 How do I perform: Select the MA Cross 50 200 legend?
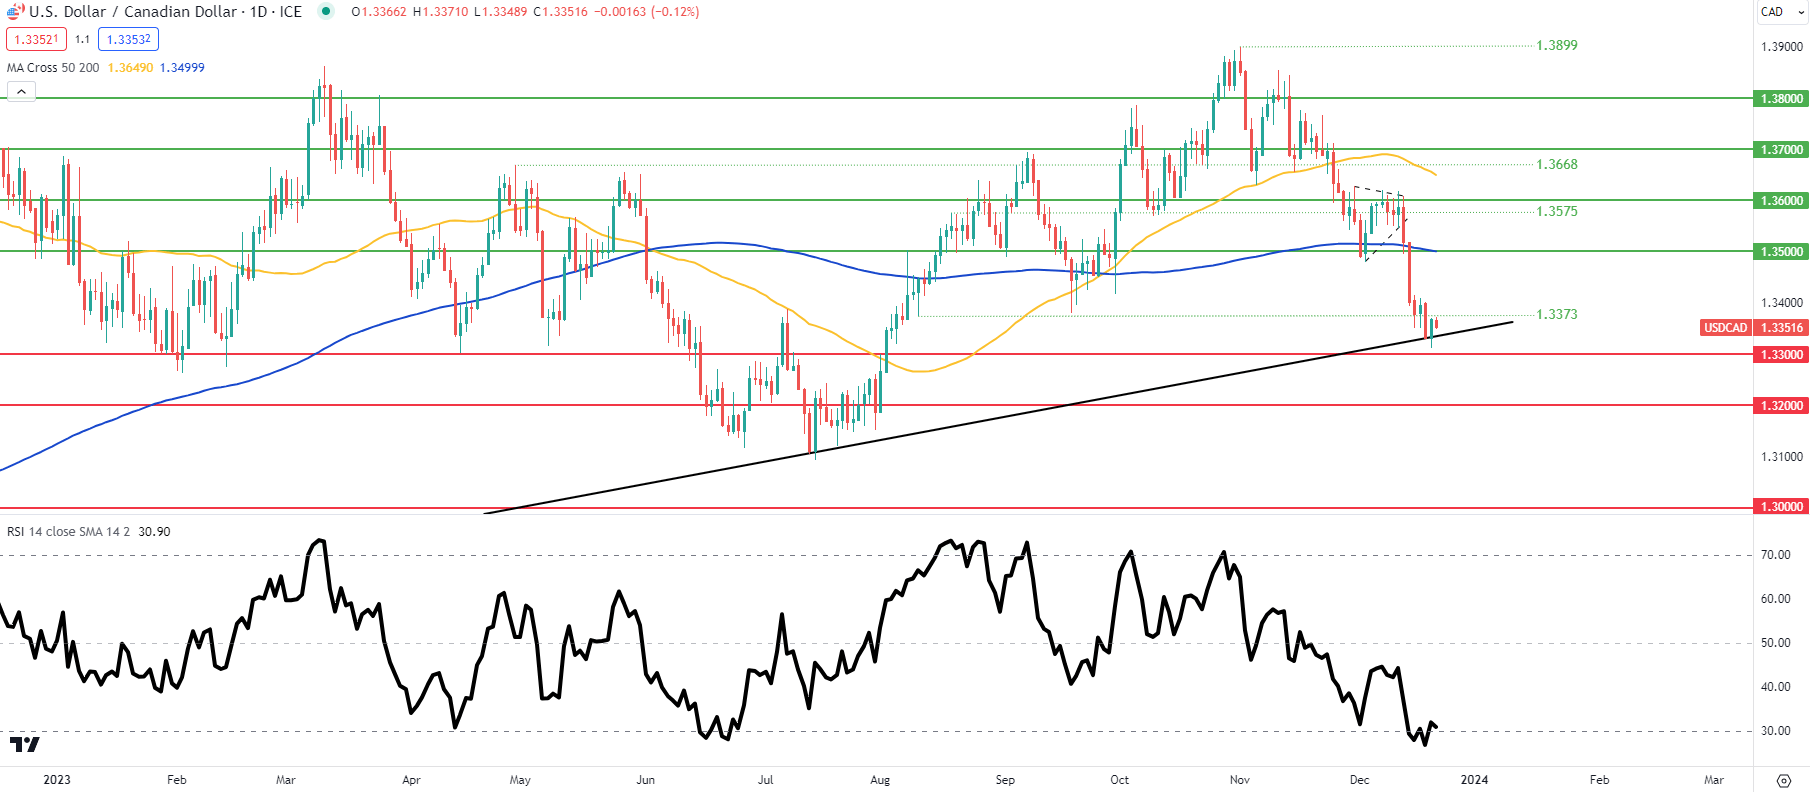(x=53, y=68)
